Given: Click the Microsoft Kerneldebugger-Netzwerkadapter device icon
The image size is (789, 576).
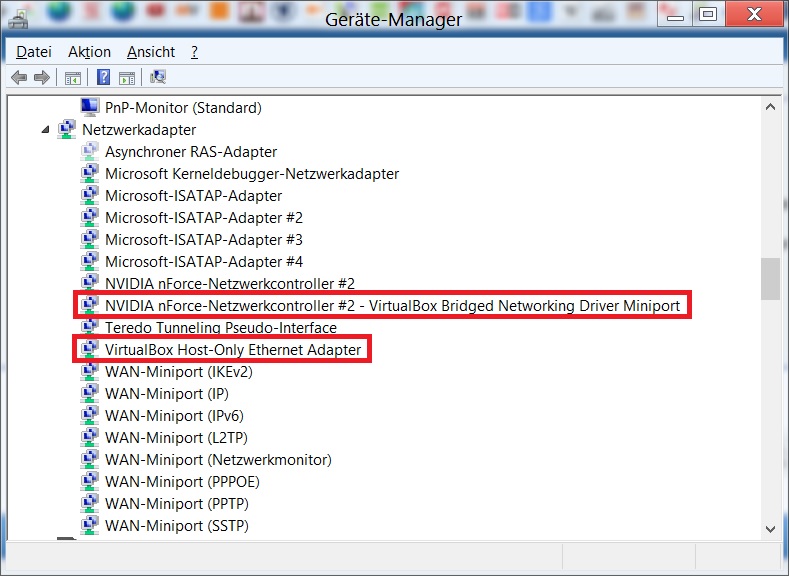Looking at the screenshot, I should [x=90, y=174].
